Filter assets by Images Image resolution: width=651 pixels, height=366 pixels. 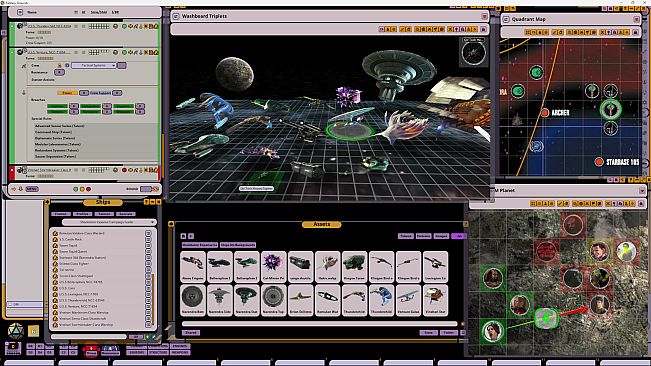[441, 236]
